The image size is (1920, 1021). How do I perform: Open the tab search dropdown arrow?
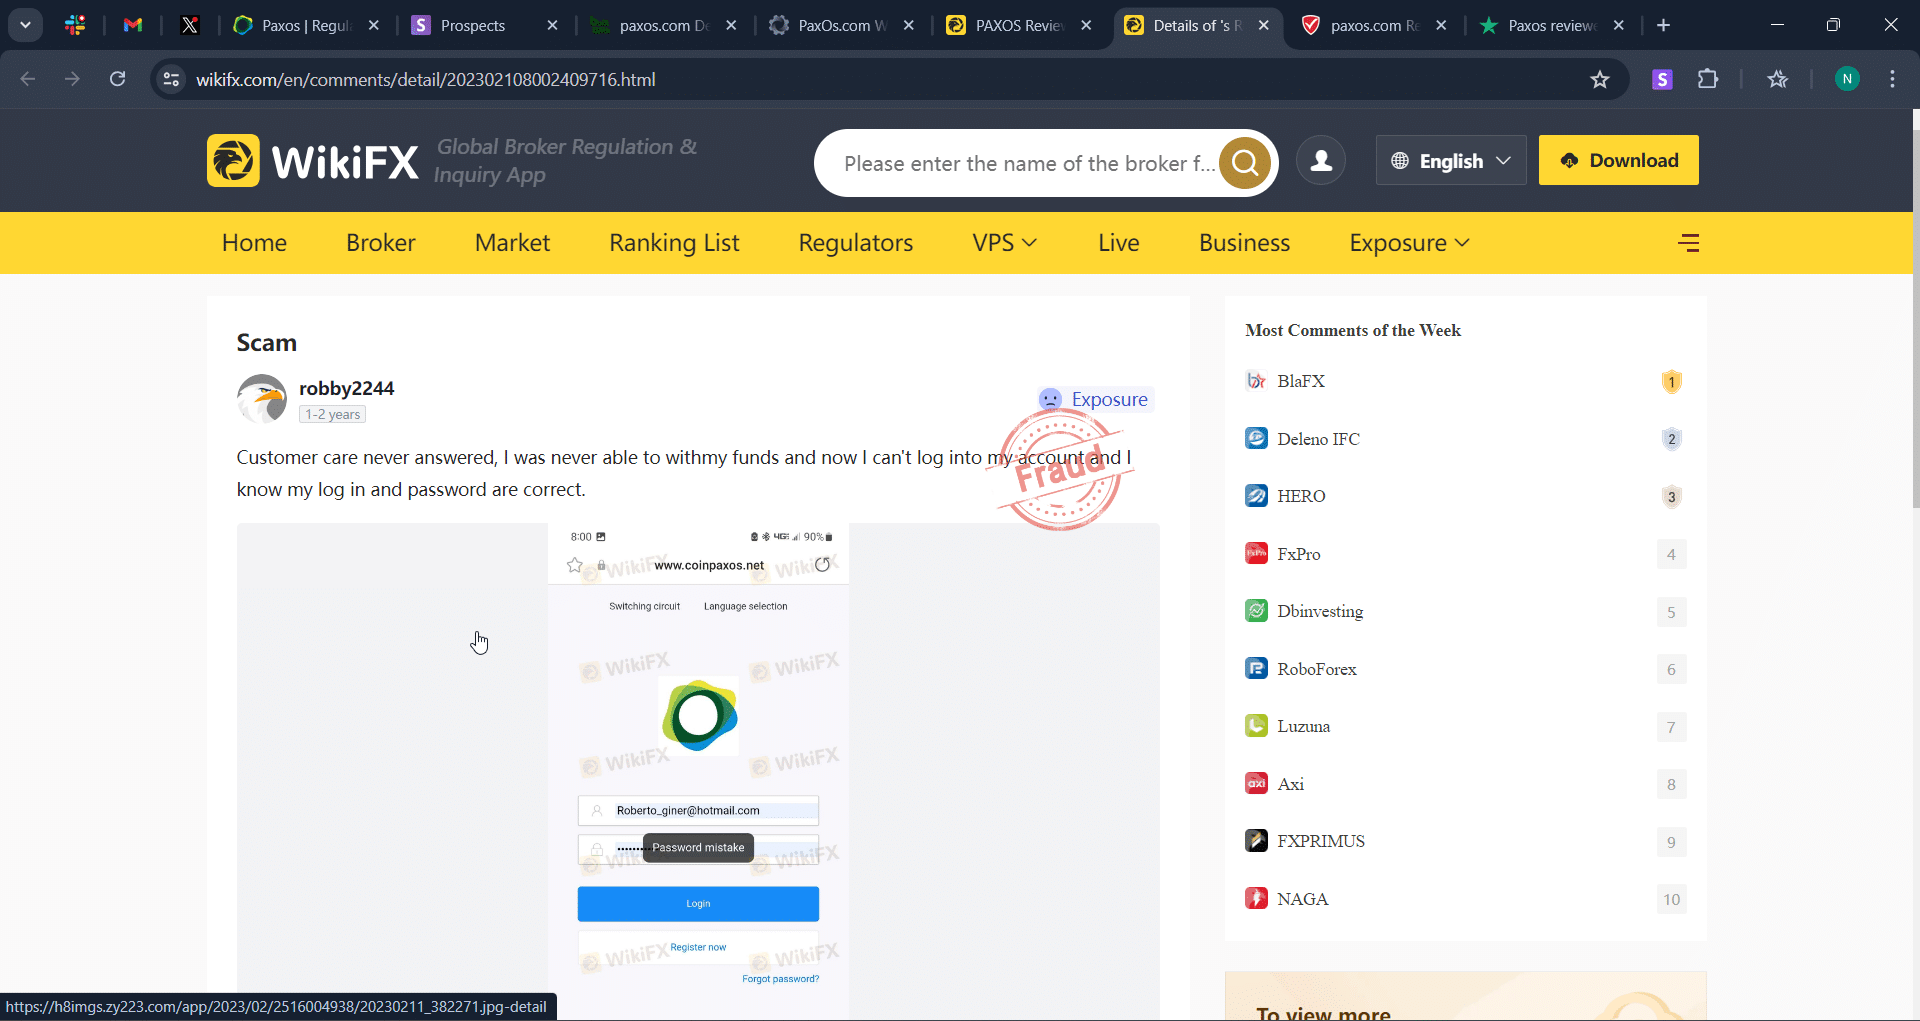point(26,25)
